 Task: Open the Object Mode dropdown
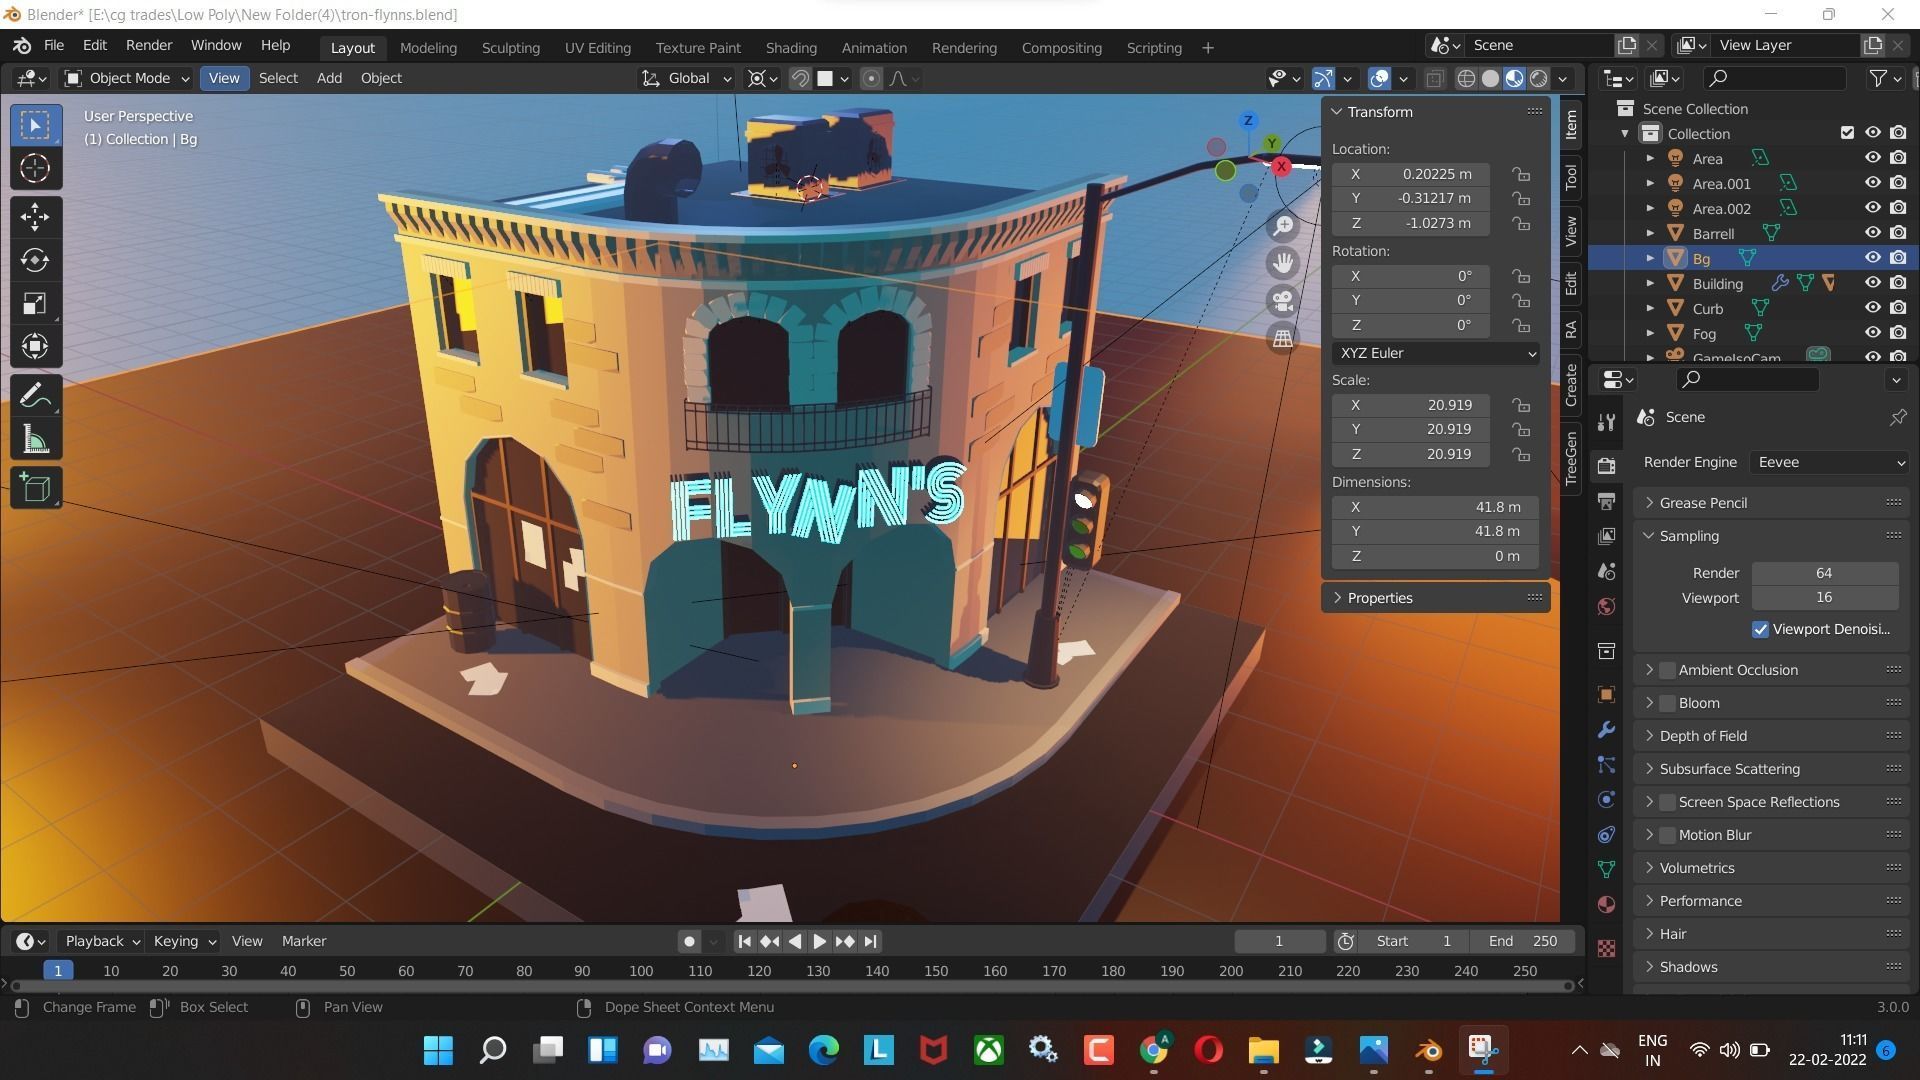pyautogui.click(x=127, y=78)
